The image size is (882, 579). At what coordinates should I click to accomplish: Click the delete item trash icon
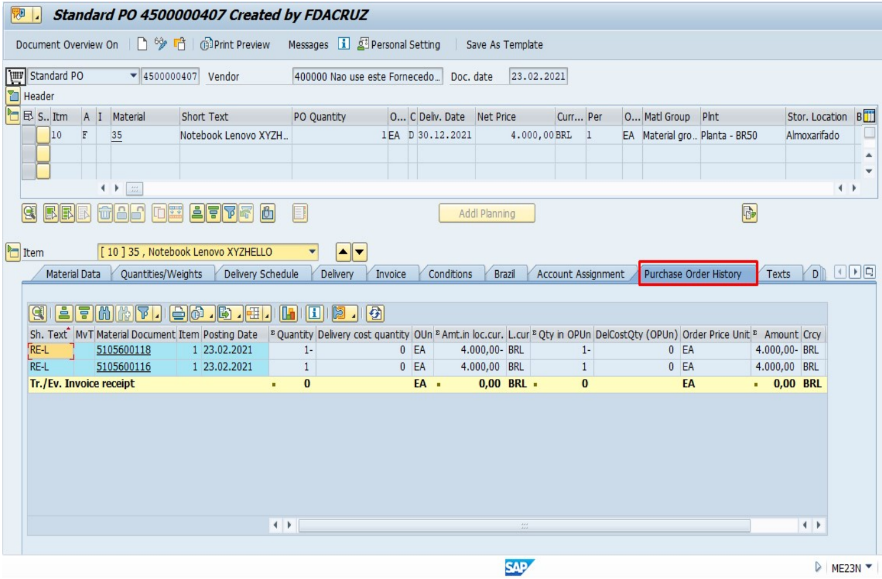pyautogui.click(x=105, y=213)
